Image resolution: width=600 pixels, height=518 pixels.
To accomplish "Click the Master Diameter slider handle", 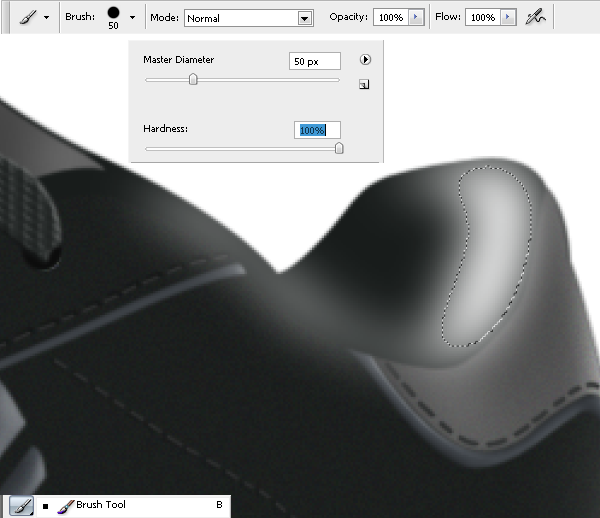I will (x=193, y=79).
